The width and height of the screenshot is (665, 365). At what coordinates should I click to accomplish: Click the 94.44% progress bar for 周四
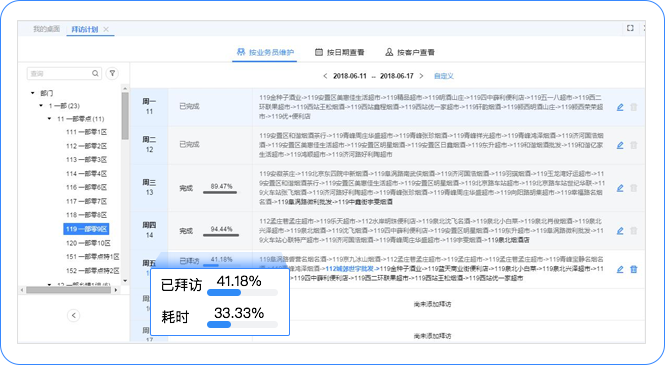221,235
